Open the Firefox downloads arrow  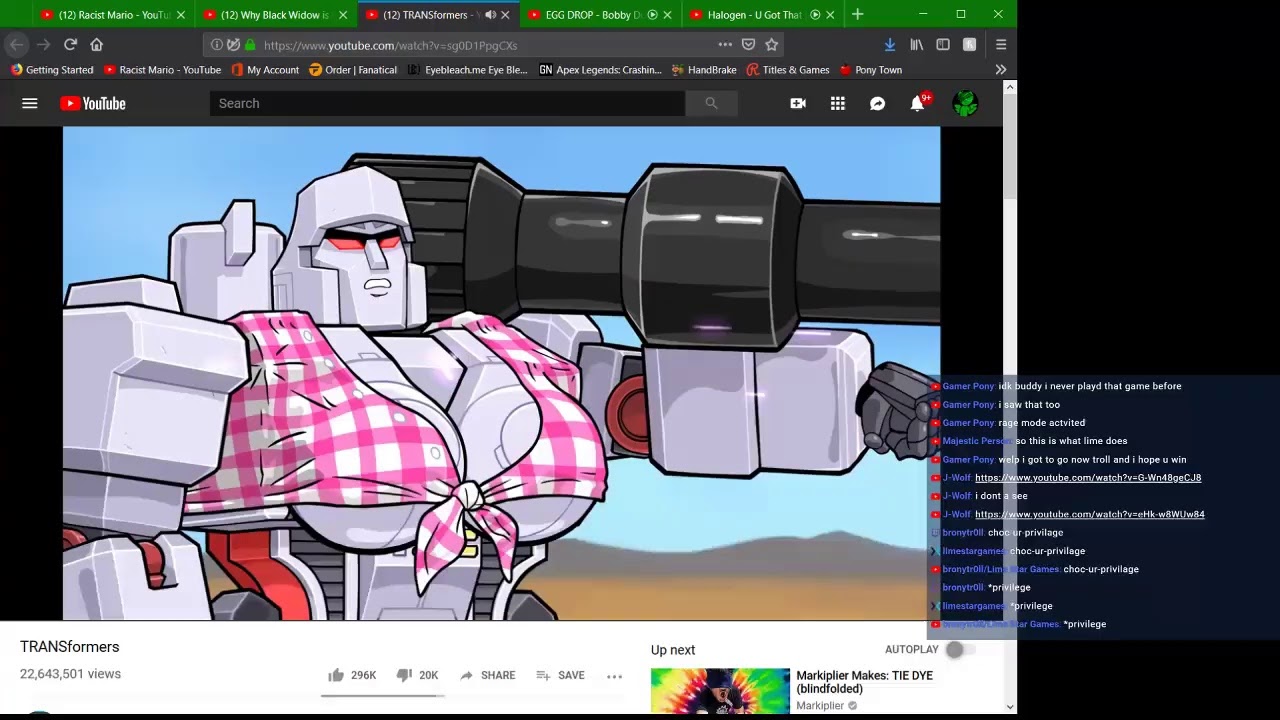[x=889, y=44]
